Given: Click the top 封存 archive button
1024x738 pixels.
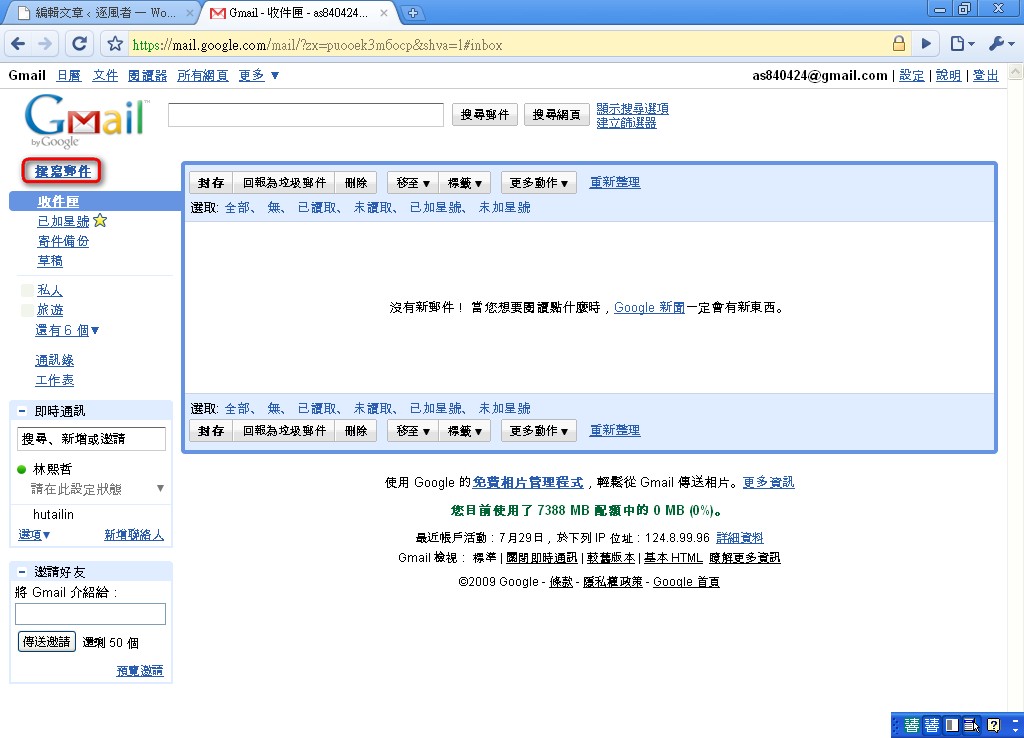Looking at the screenshot, I should (x=211, y=183).
